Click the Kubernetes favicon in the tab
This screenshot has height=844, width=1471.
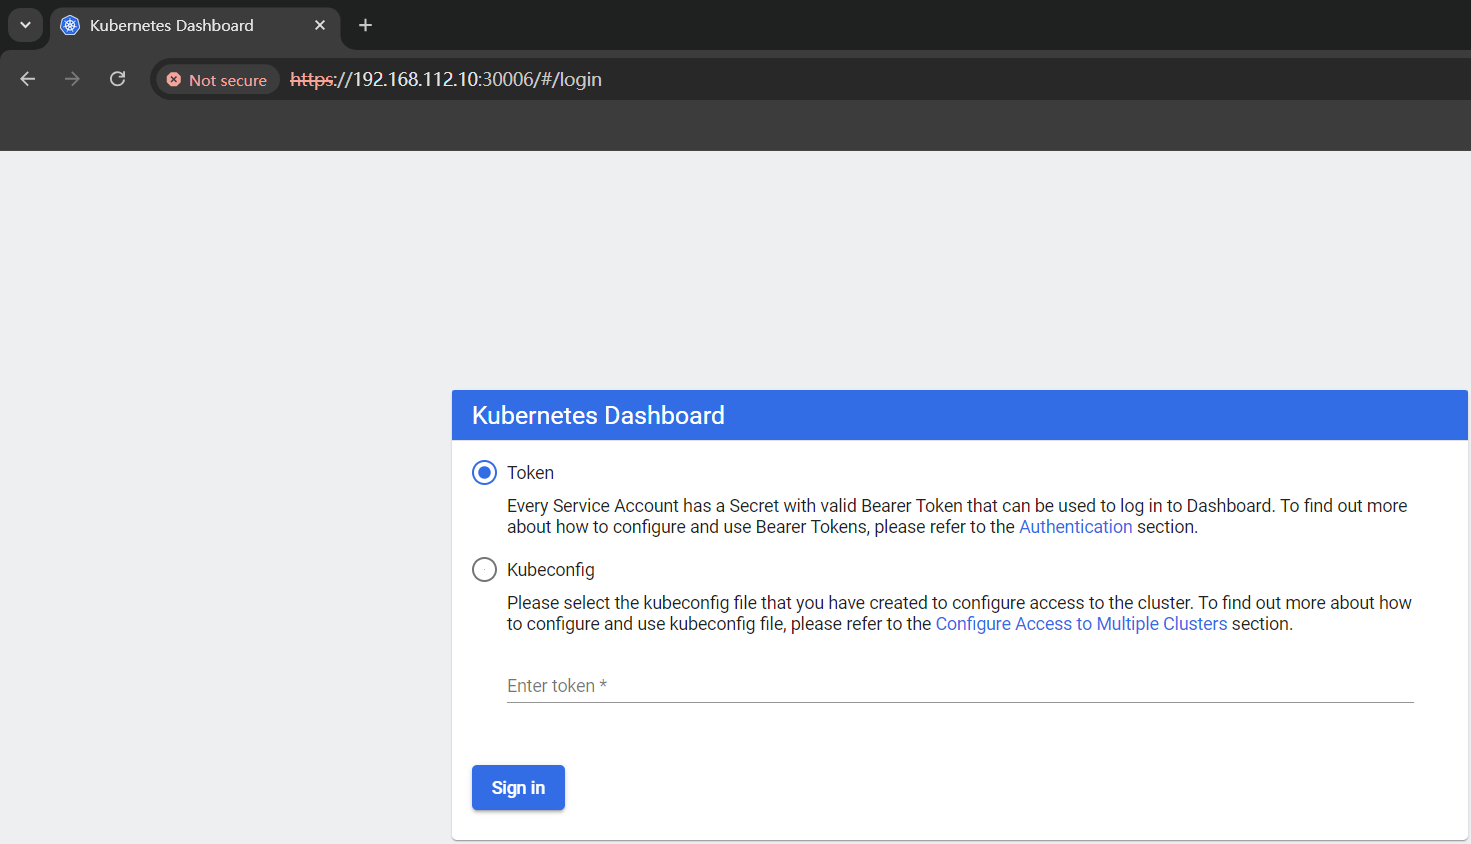click(70, 25)
